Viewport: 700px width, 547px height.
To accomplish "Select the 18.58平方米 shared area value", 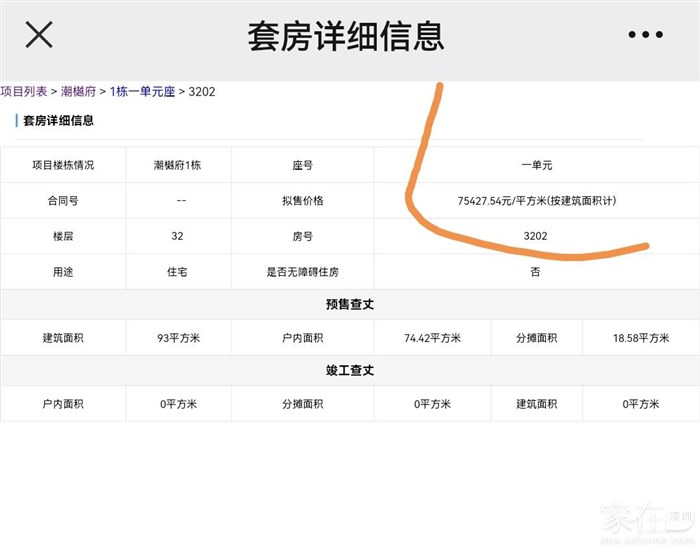I will [640, 338].
